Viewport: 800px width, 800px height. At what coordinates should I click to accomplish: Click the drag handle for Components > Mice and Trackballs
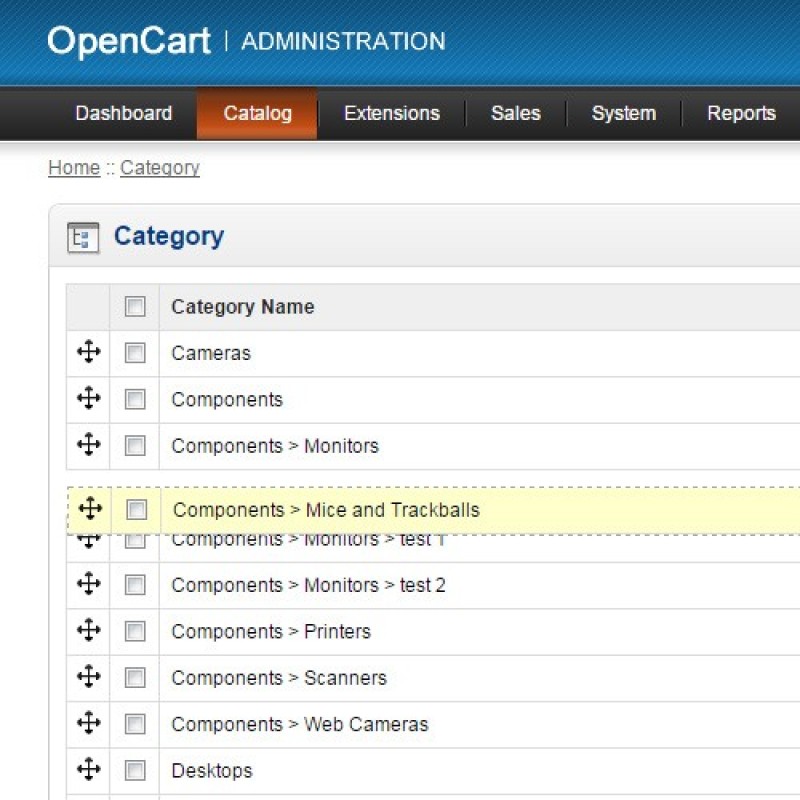point(91,509)
